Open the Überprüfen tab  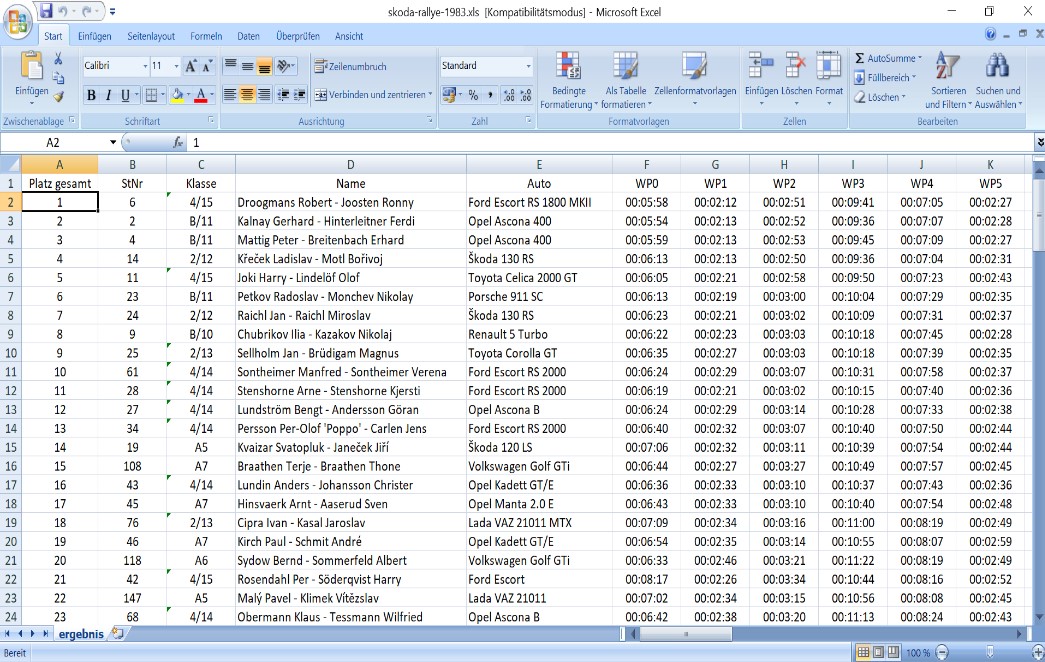(298, 36)
